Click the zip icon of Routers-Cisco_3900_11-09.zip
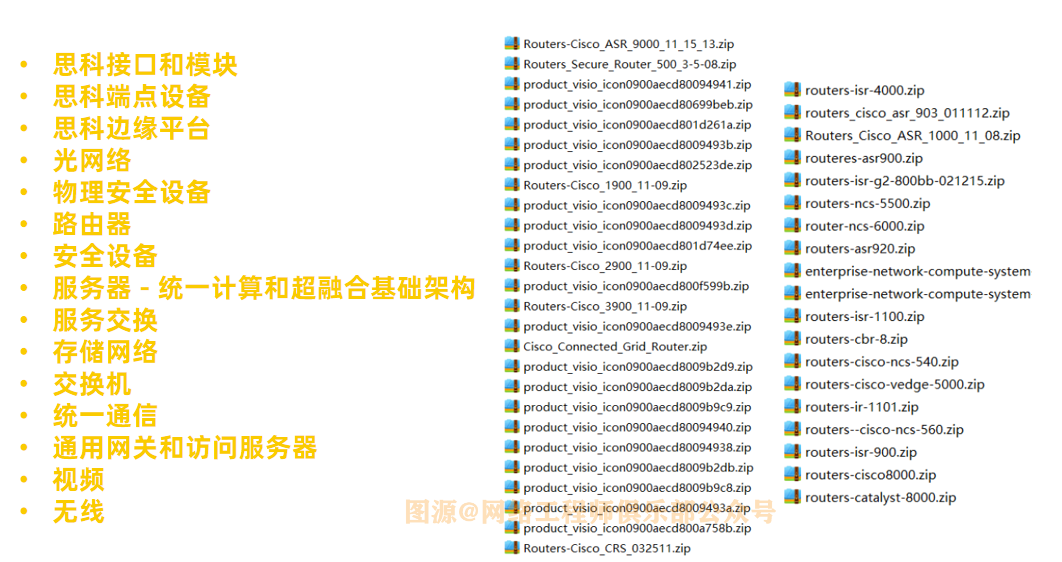The width and height of the screenshot is (1062, 562). point(512,306)
